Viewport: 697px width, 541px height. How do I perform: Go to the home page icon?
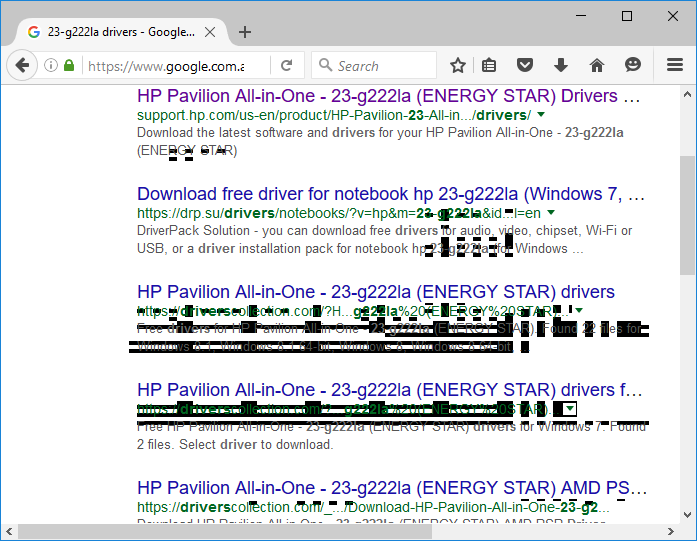[597, 65]
